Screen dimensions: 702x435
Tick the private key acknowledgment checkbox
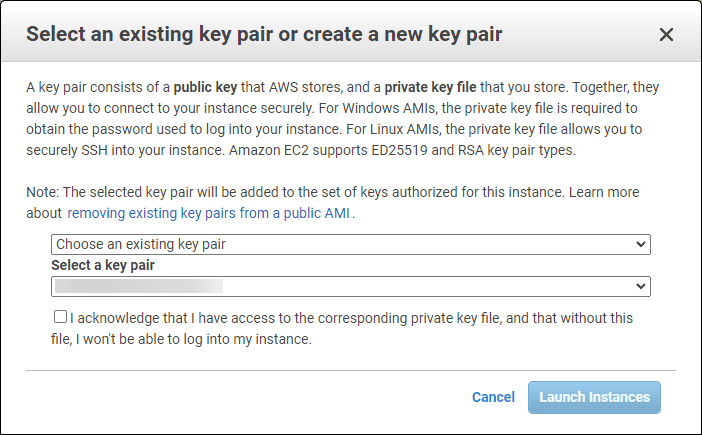pyautogui.click(x=61, y=317)
